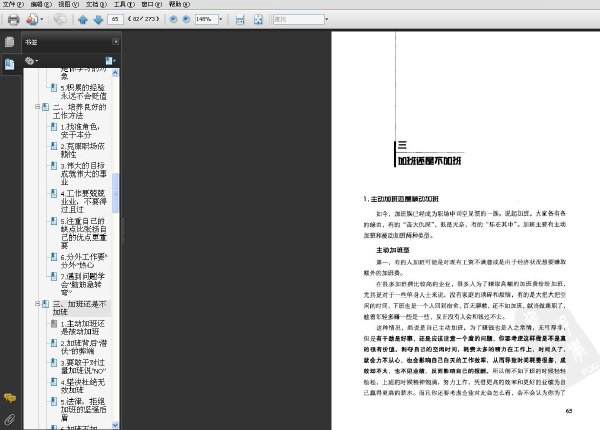Select bookmark 5.积累的经验永远不会贬值
The image size is (600, 430).
[x=83, y=92]
